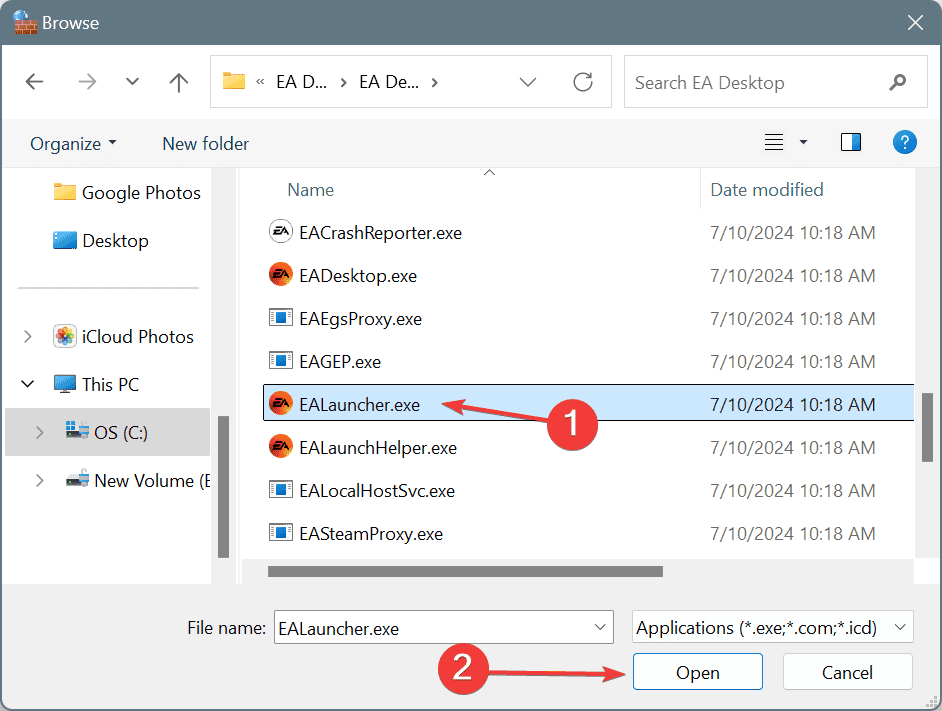The width and height of the screenshot is (942, 711).
Task: Click the EASteamProxy.exe date modified cell
Action: click(x=792, y=534)
